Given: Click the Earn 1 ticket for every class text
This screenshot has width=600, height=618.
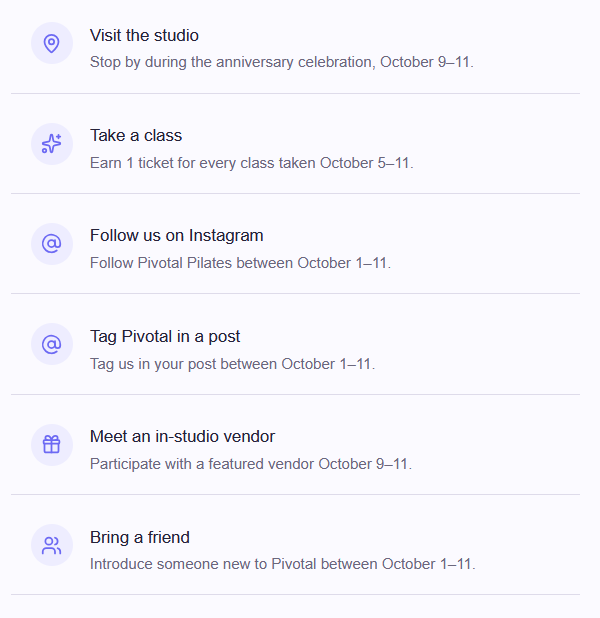Looking at the screenshot, I should pyautogui.click(x=252, y=163).
